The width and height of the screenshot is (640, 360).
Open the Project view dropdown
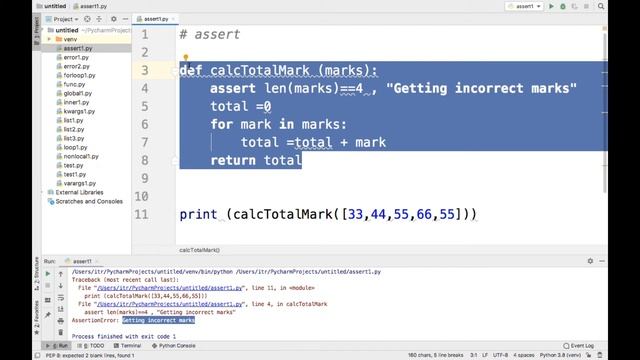[65, 19]
